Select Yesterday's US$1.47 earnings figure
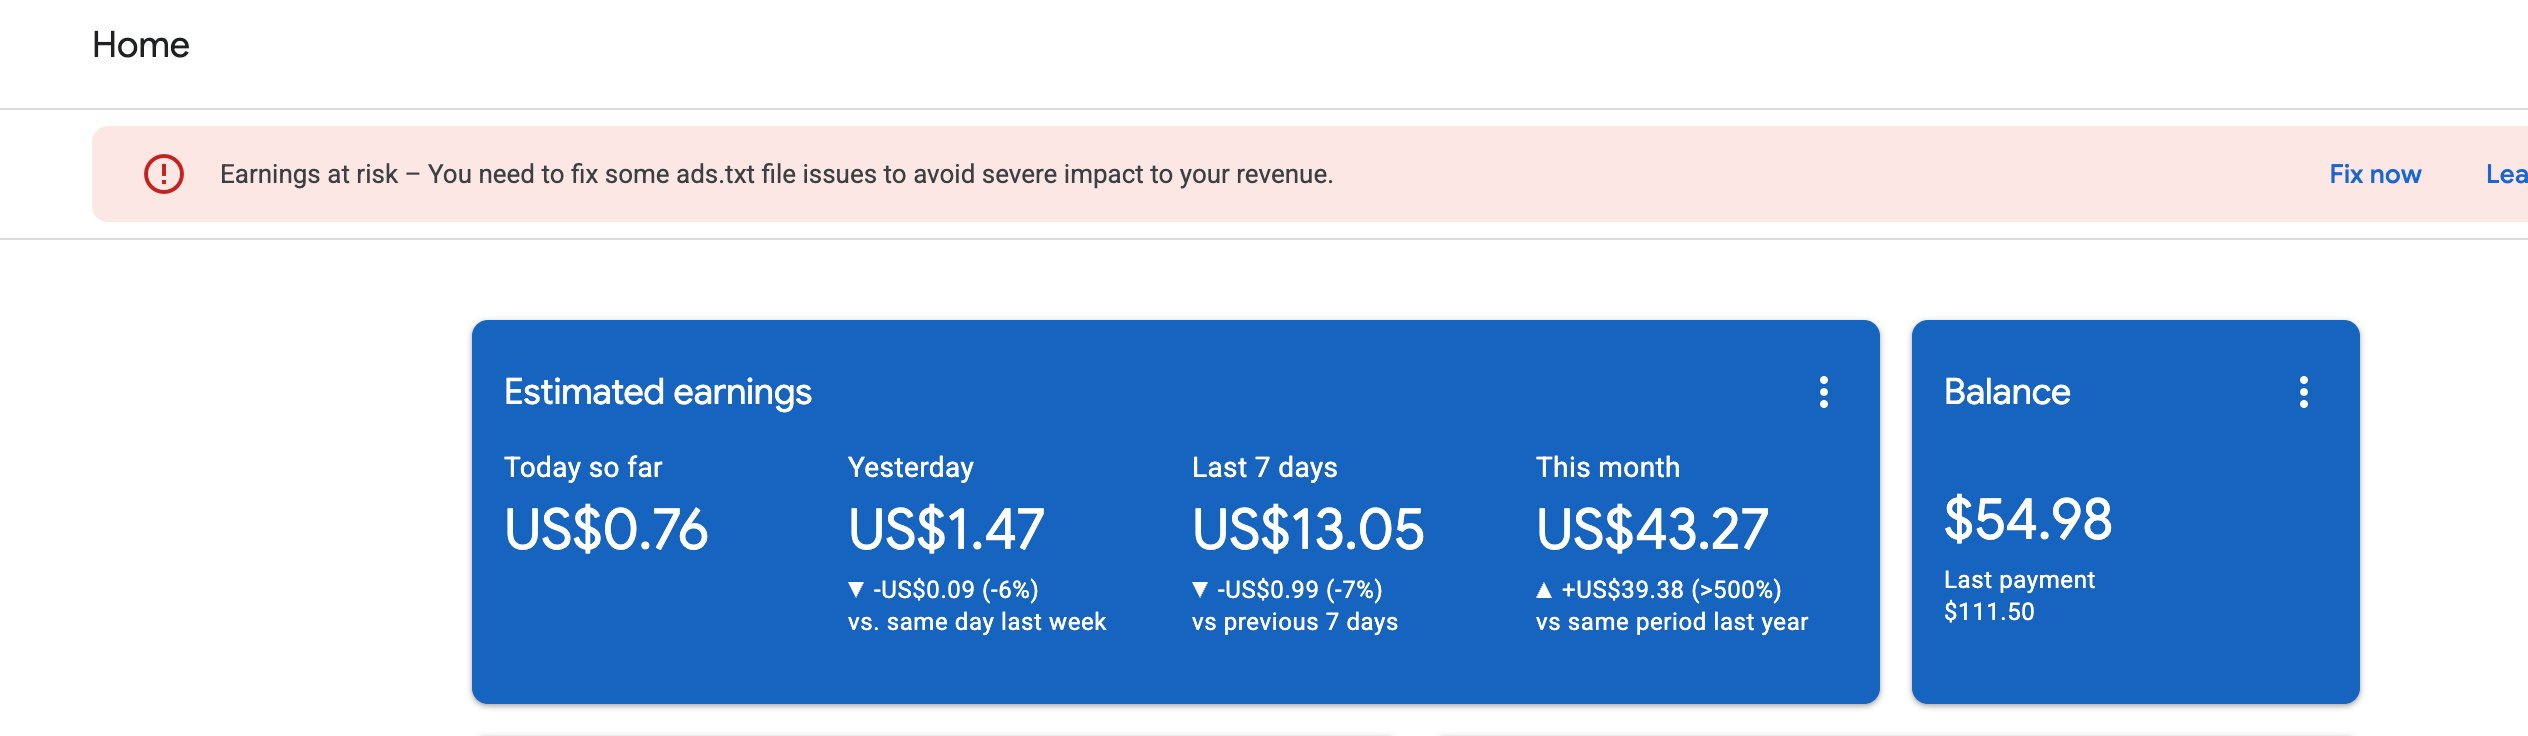 click(946, 529)
